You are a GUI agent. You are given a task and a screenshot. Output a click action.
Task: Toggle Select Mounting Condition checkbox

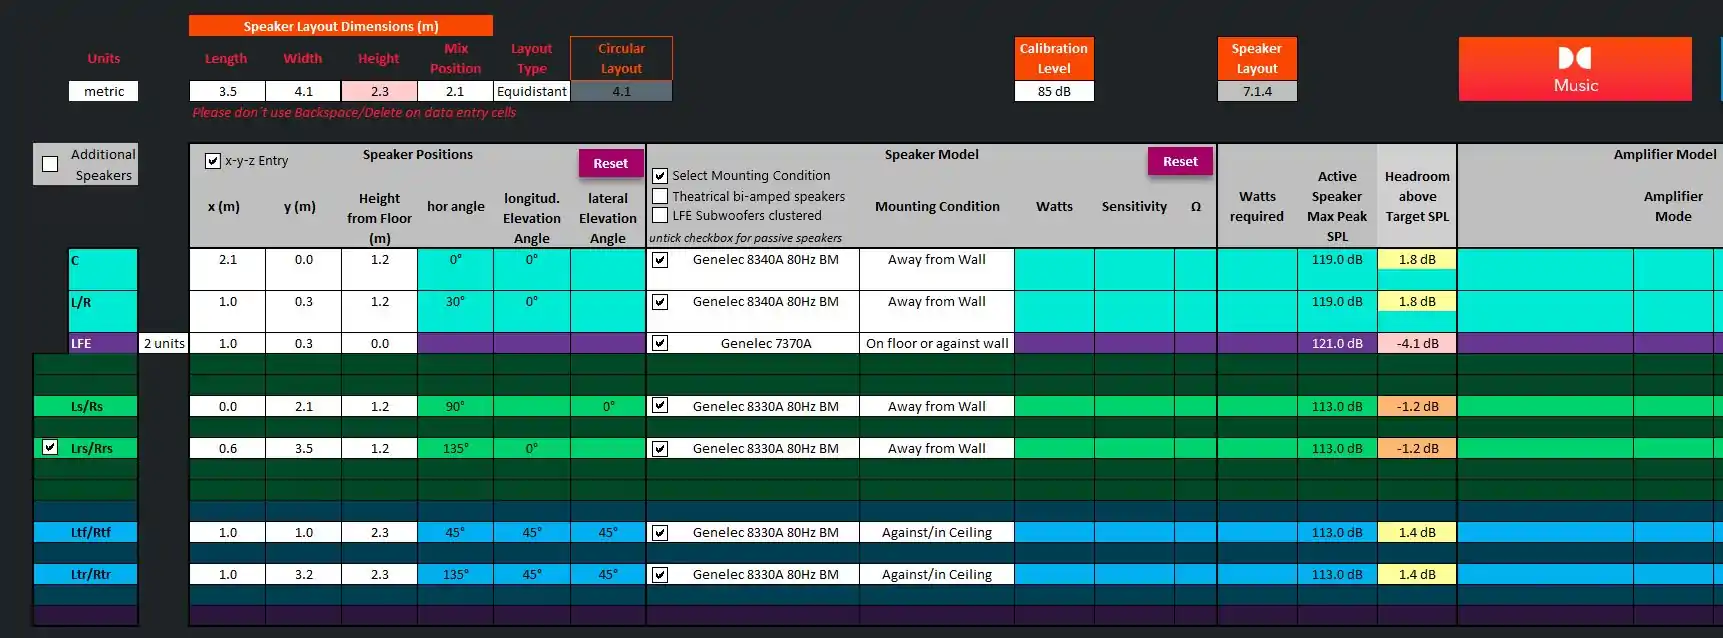[x=660, y=176]
